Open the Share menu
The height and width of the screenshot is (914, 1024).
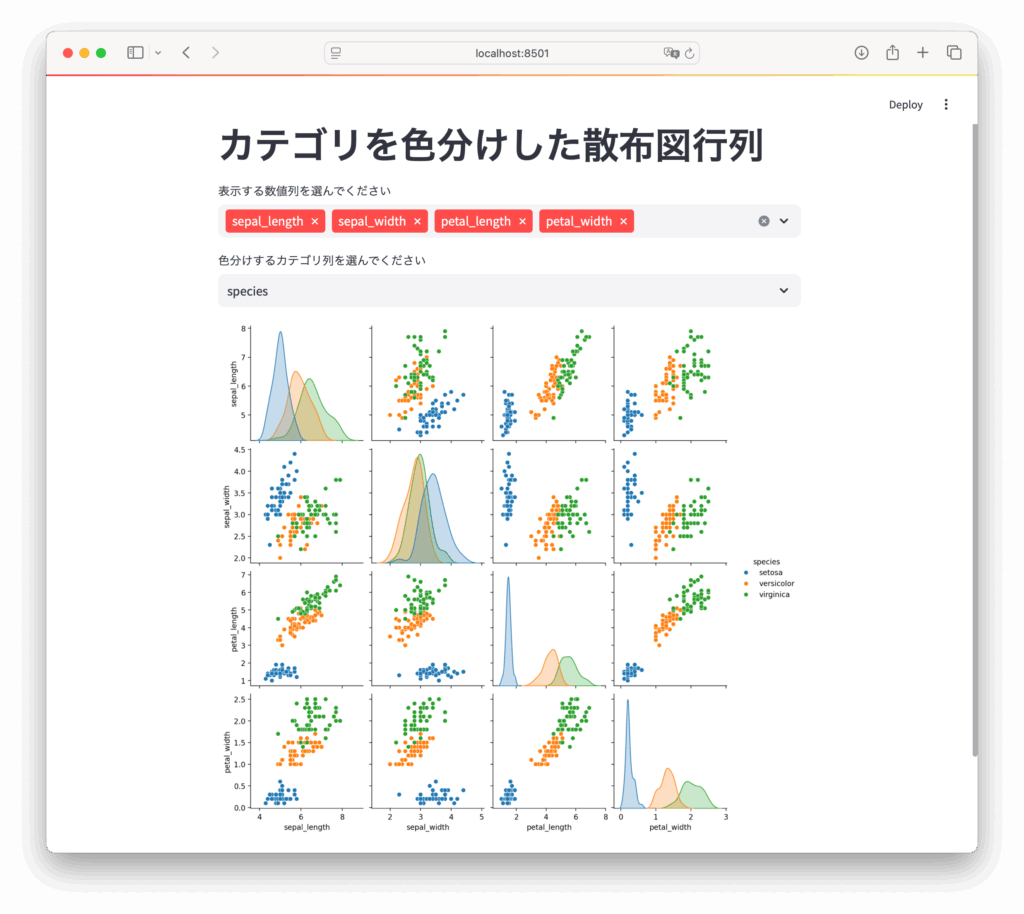pos(892,53)
